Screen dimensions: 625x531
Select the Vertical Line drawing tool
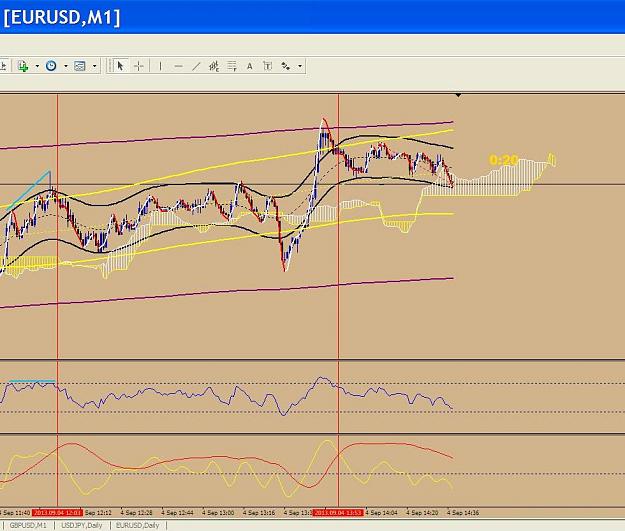[x=160, y=66]
